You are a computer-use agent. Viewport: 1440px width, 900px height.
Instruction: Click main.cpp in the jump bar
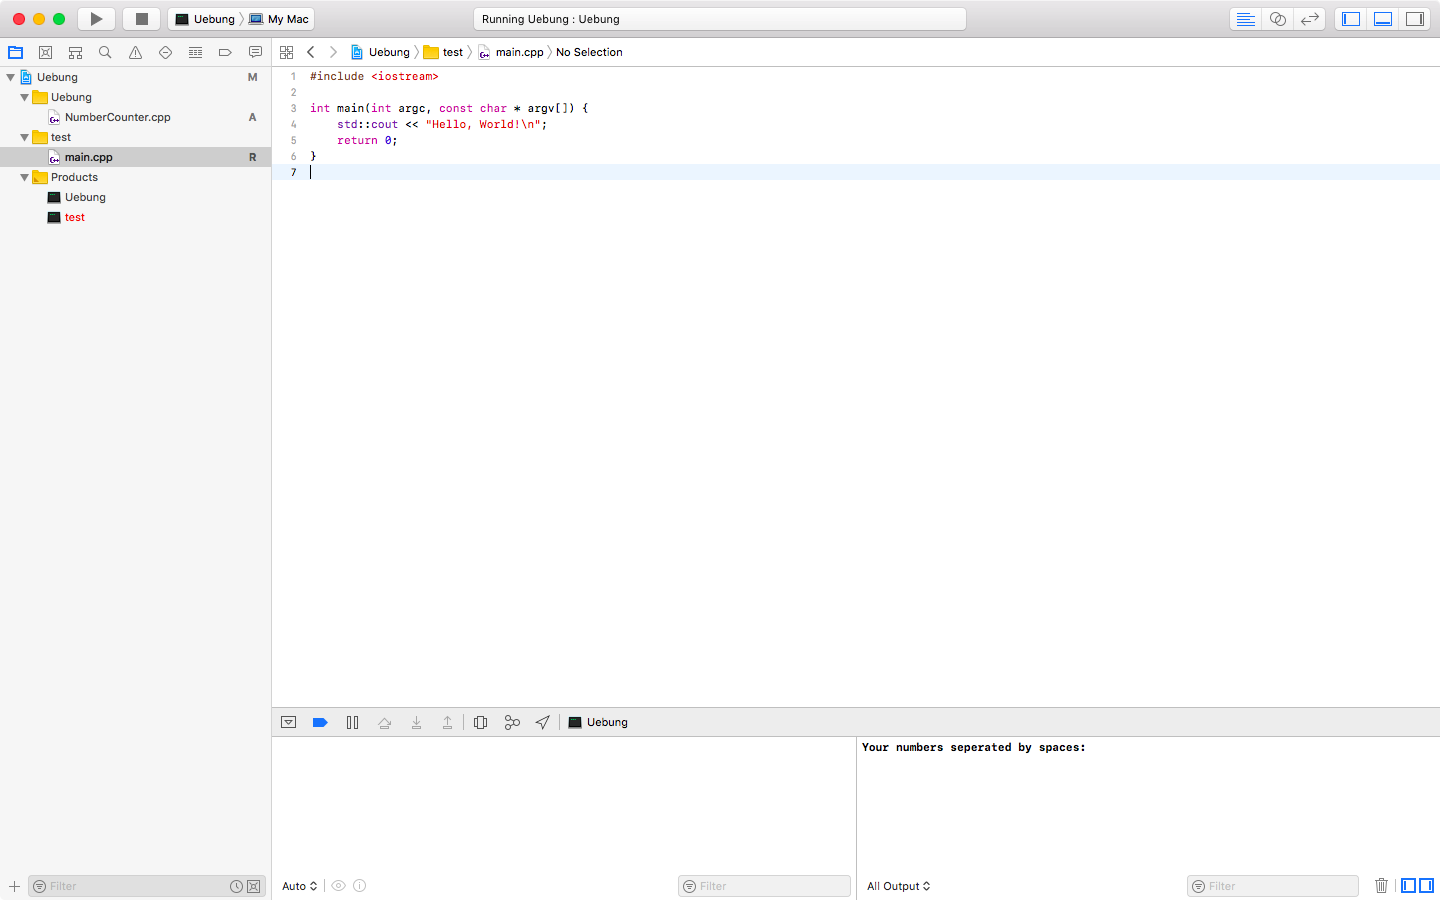[x=511, y=52]
